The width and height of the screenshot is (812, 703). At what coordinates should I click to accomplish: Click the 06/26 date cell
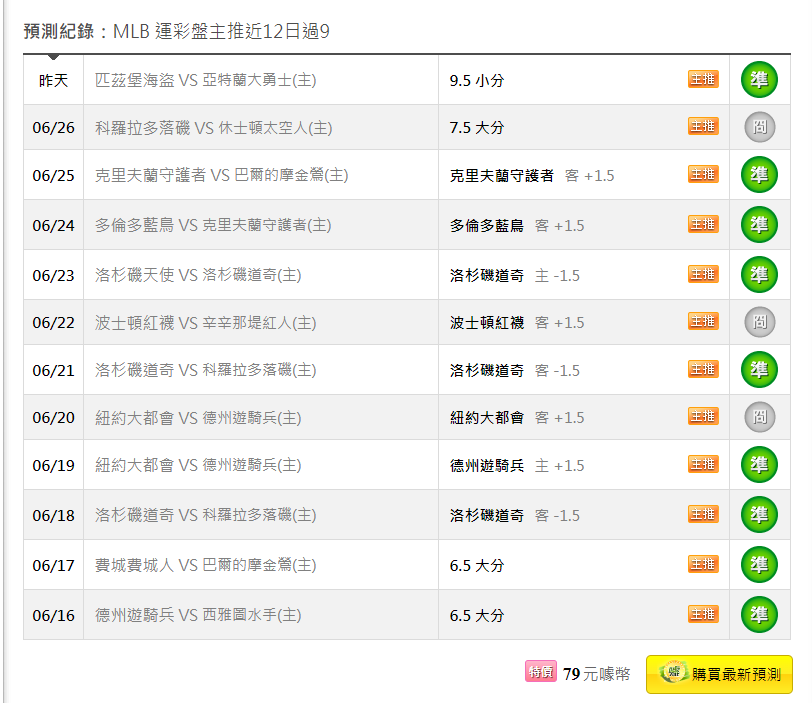click(53, 127)
